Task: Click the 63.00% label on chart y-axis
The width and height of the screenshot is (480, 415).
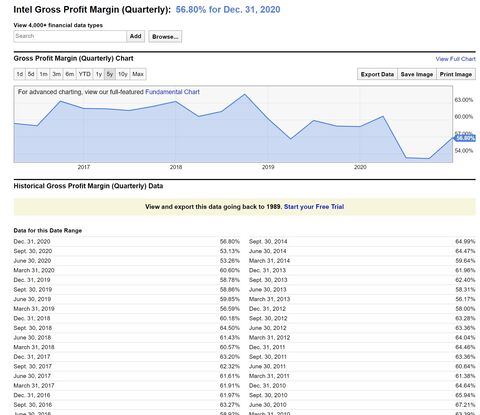Action: 464,100
